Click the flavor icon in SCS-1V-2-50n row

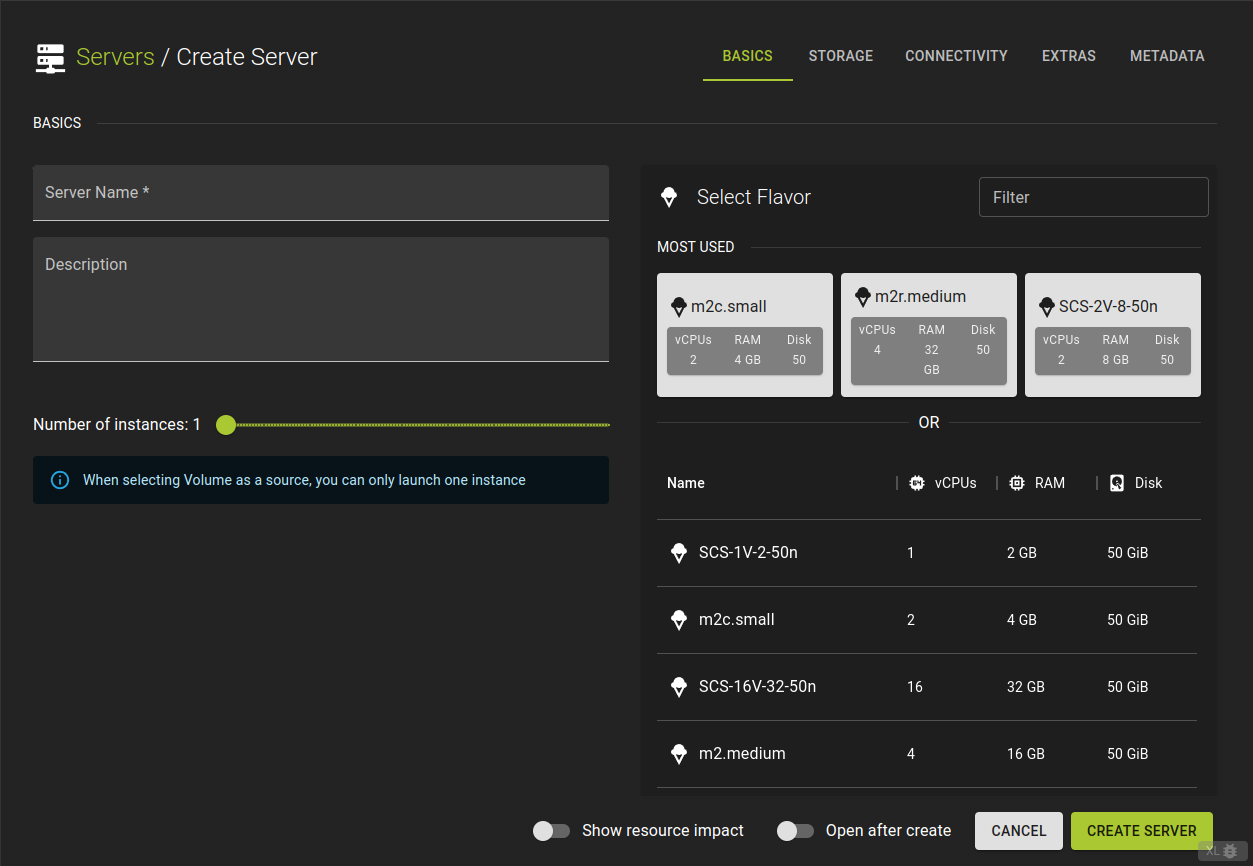coord(679,552)
